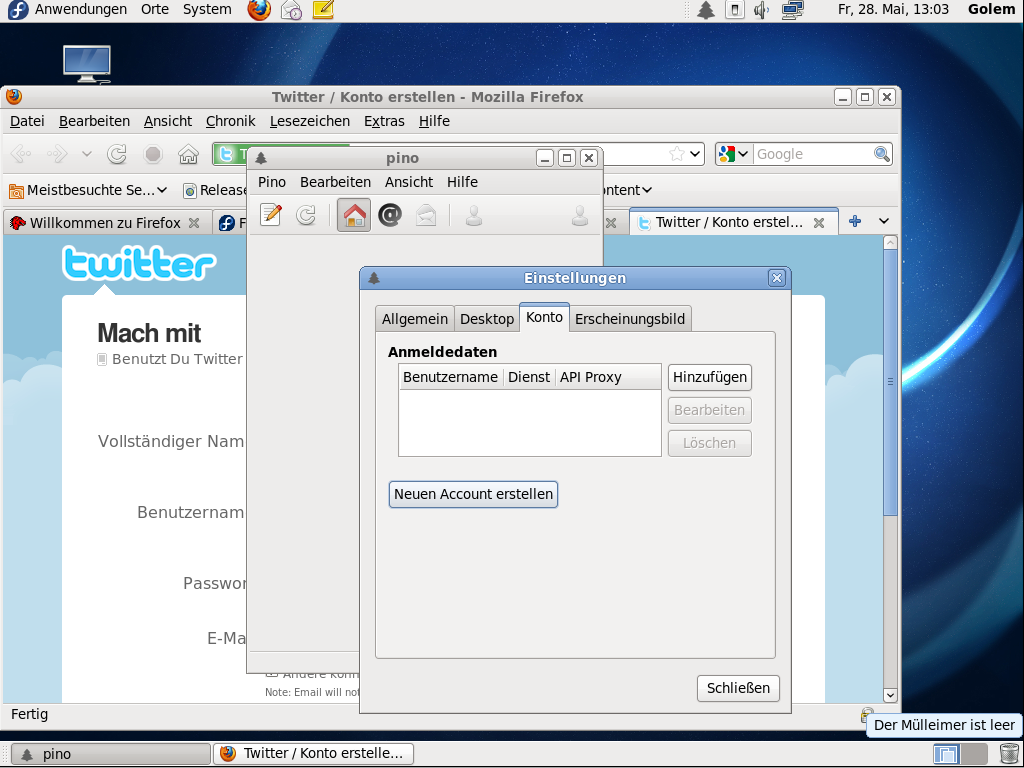Viewport: 1024px width, 768px height.
Task: Click the user info icon beside the envelope
Action: 474,215
